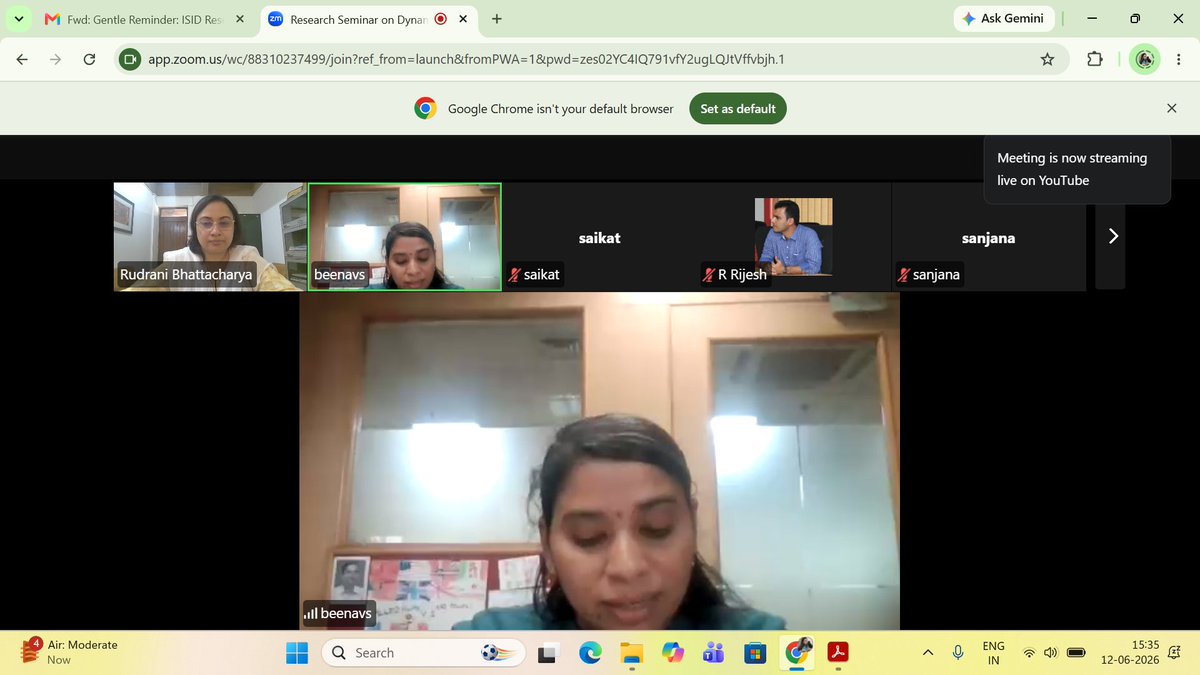Click R Rijesh name label
The height and width of the screenshot is (675, 1200).
pos(735,274)
